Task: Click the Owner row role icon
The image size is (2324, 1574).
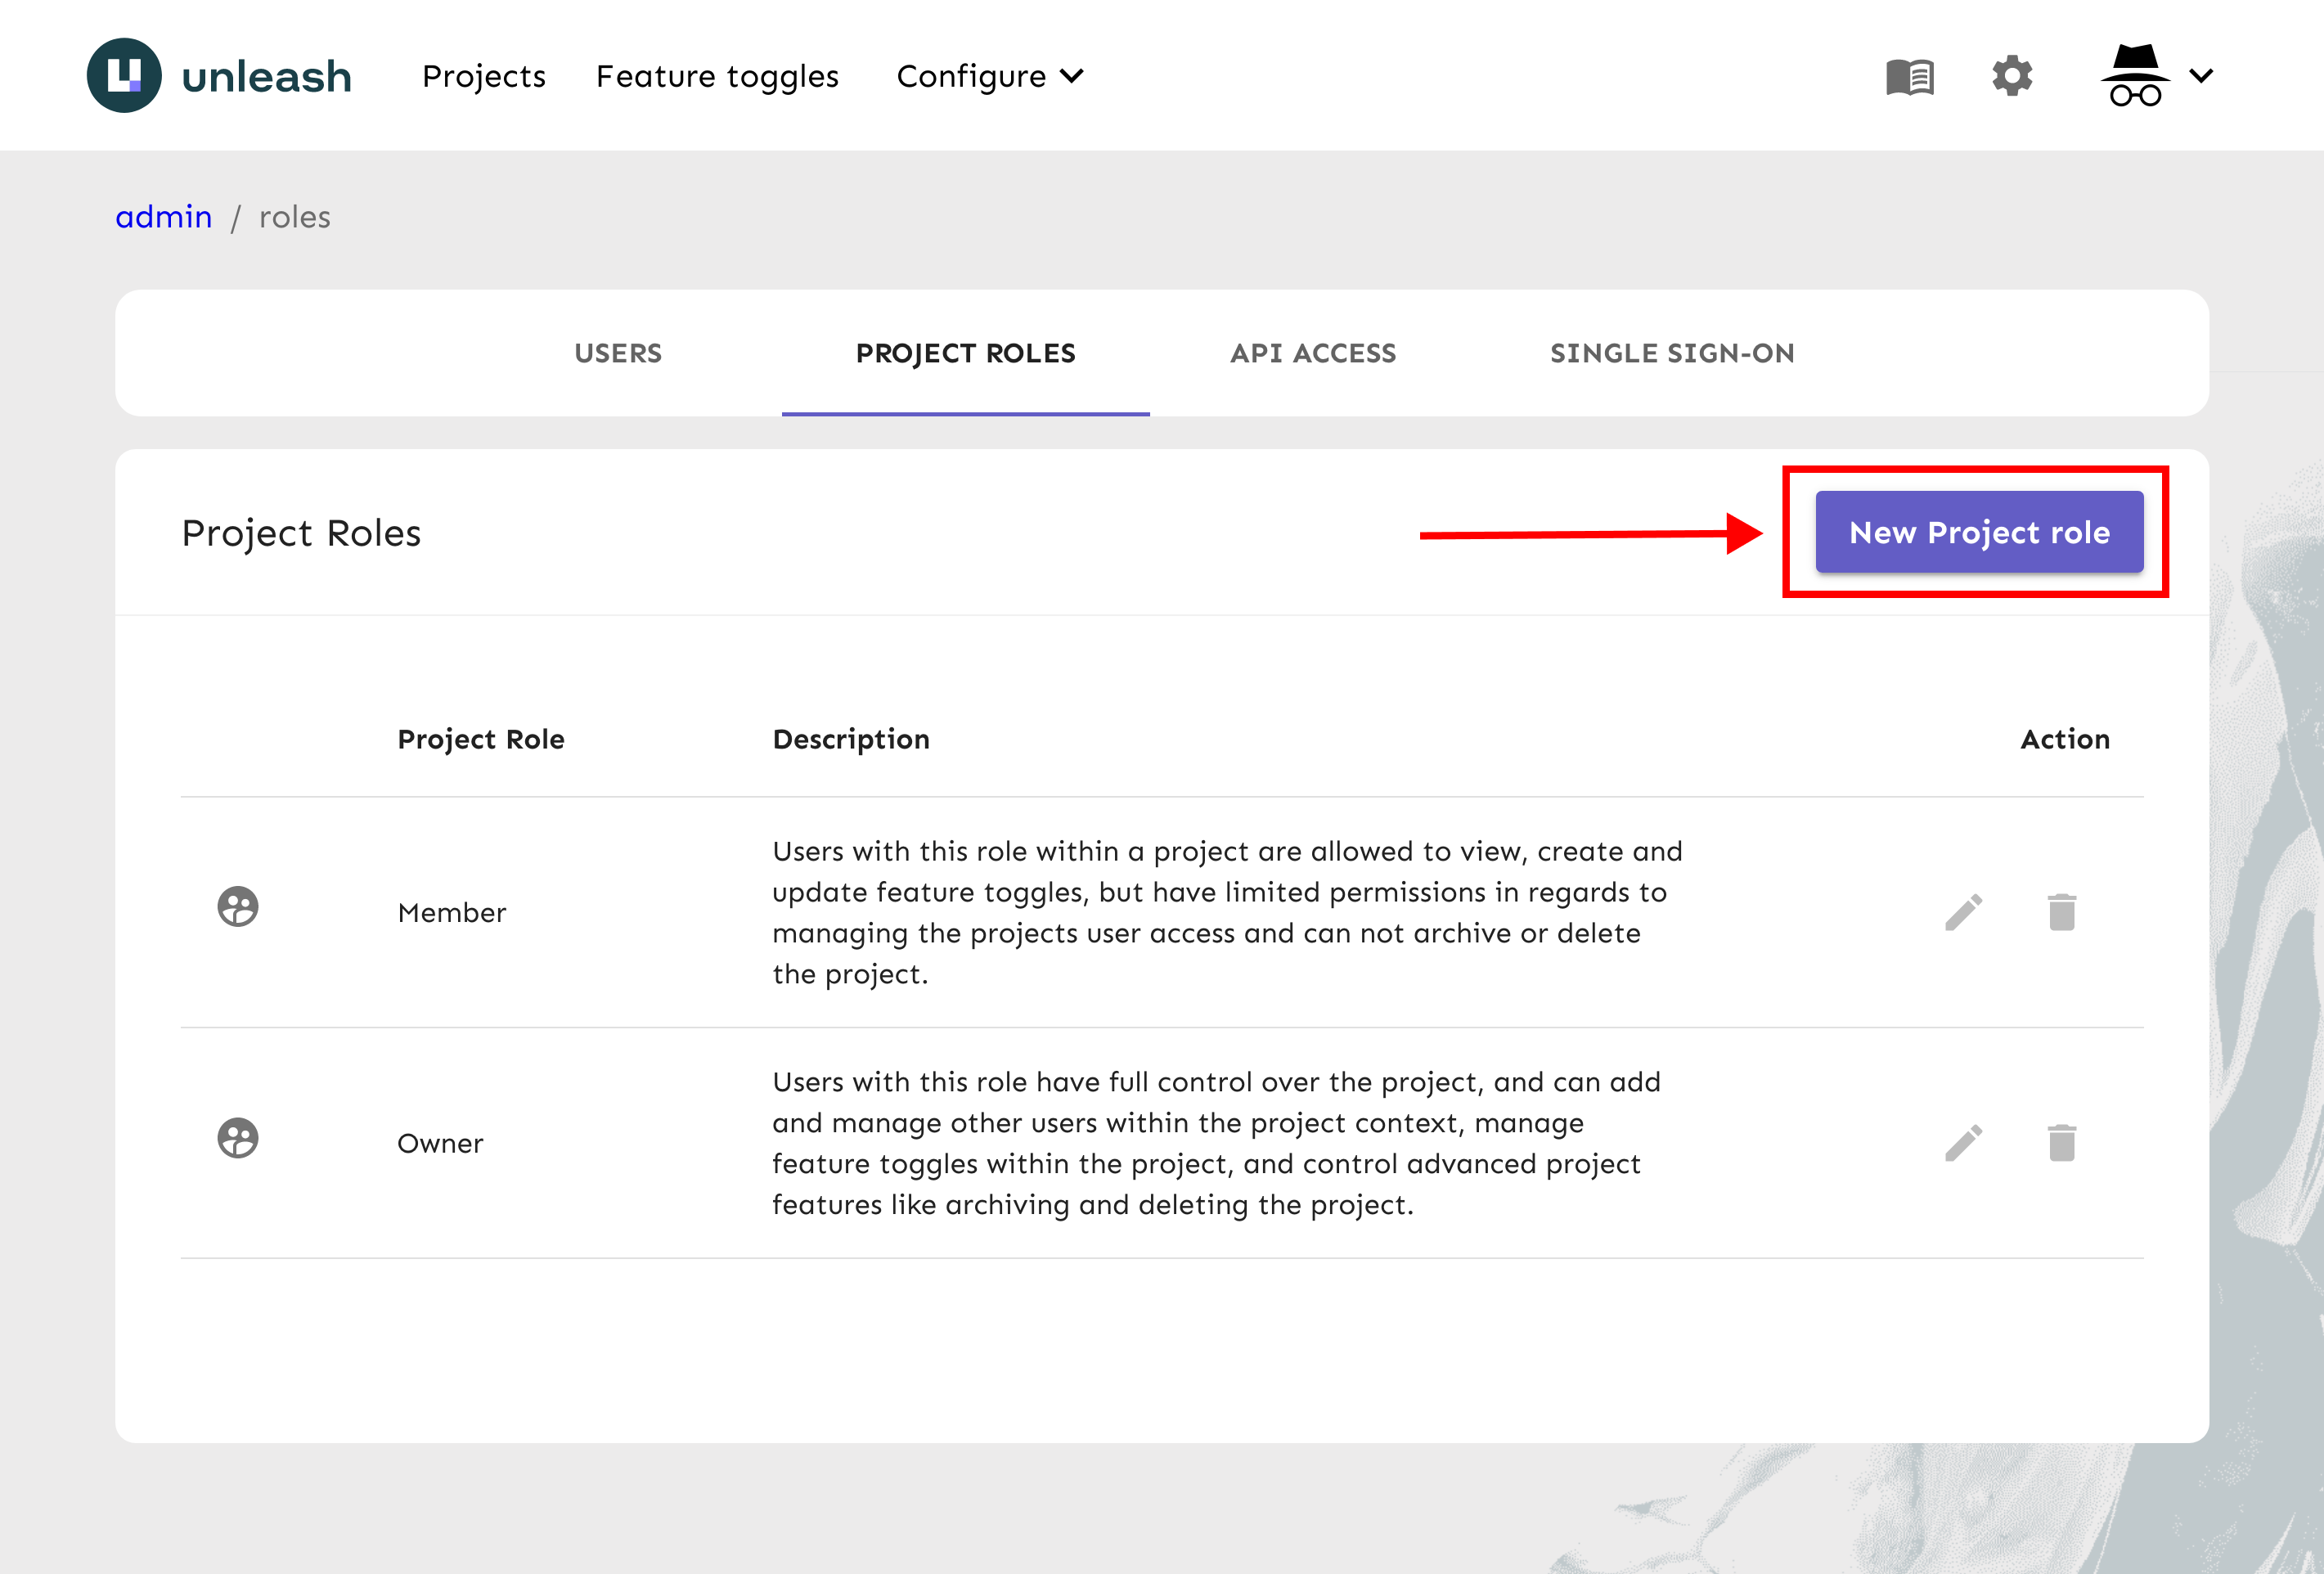Action: 238,1138
